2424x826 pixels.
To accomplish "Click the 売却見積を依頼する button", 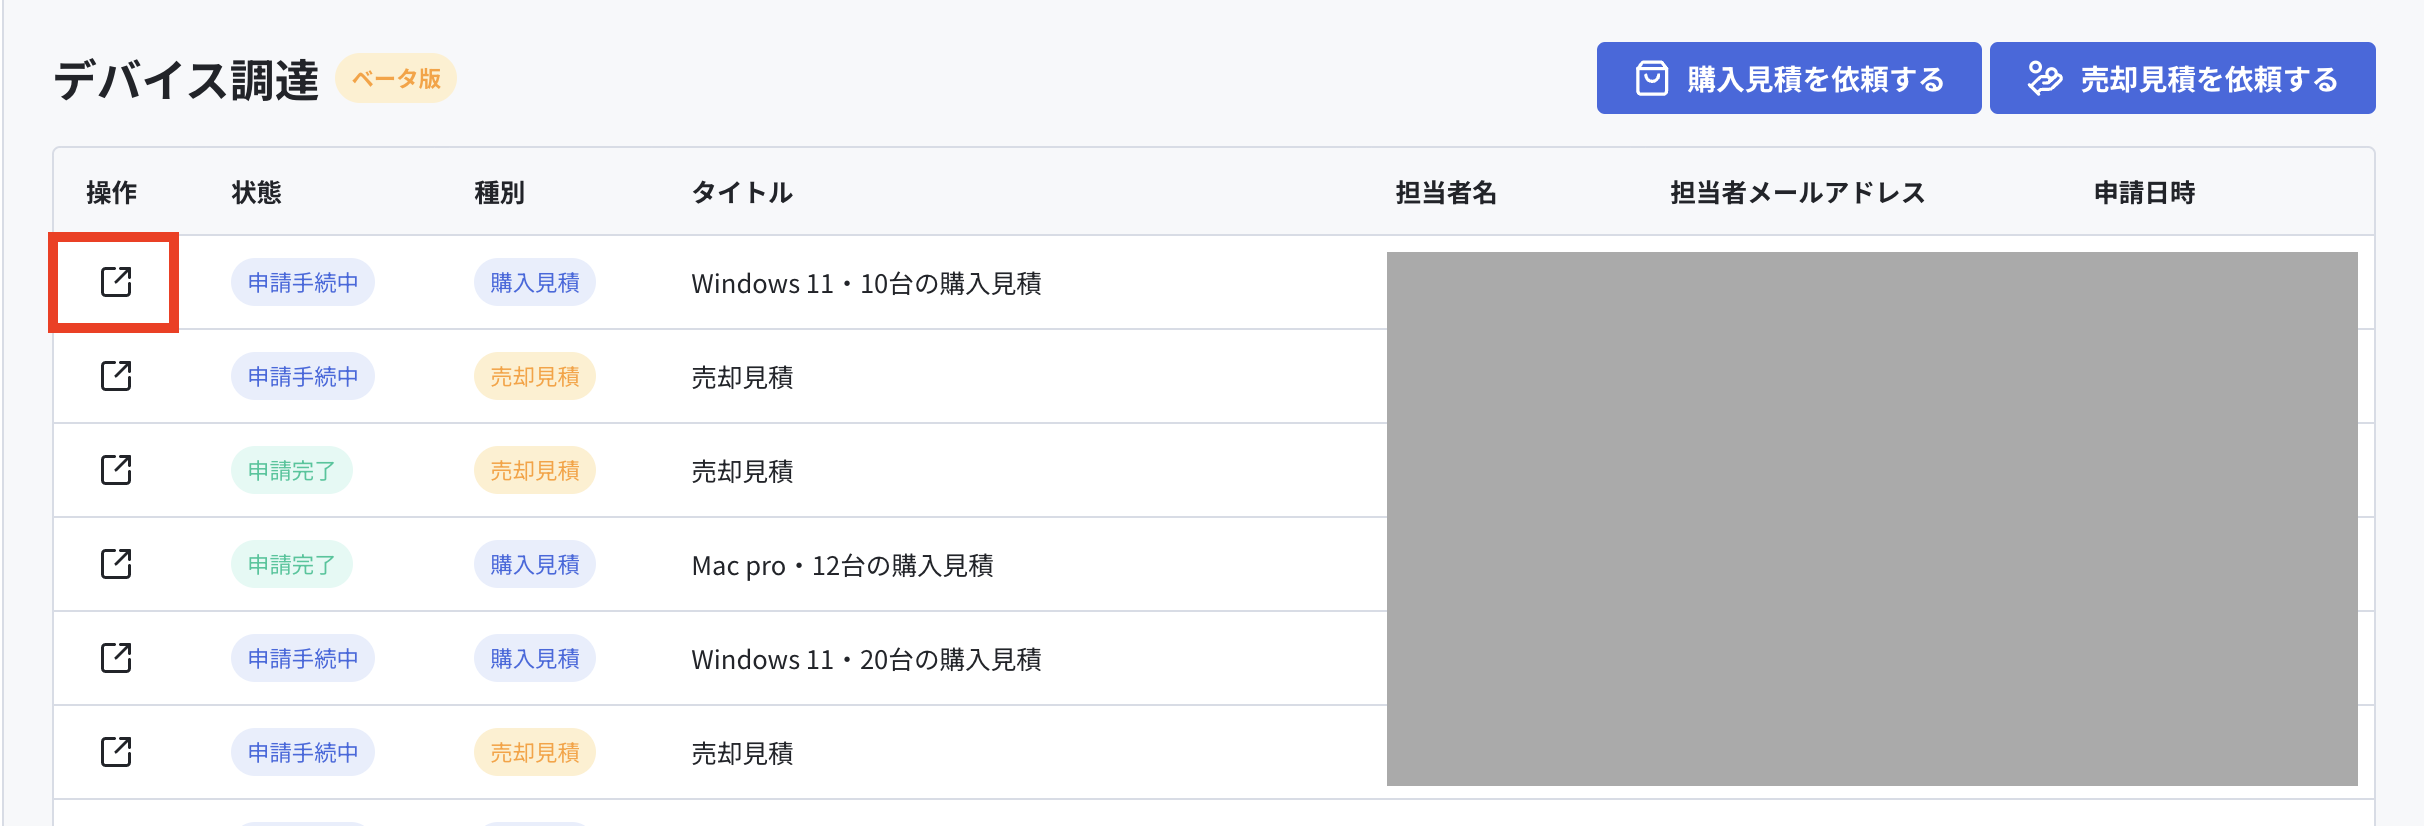I will pos(2182,78).
